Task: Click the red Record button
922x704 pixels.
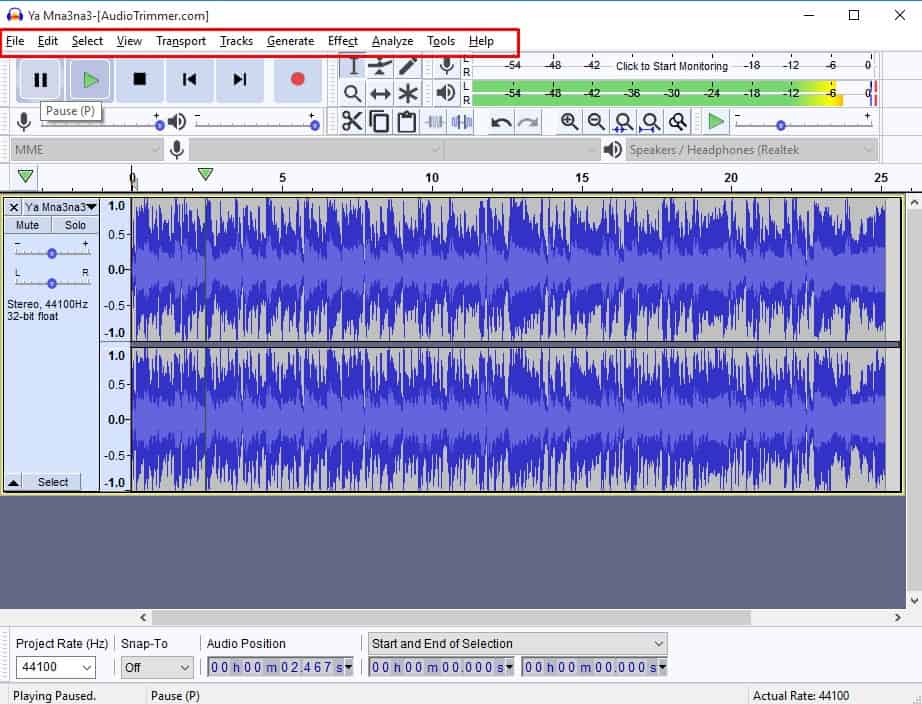Action: click(x=297, y=79)
